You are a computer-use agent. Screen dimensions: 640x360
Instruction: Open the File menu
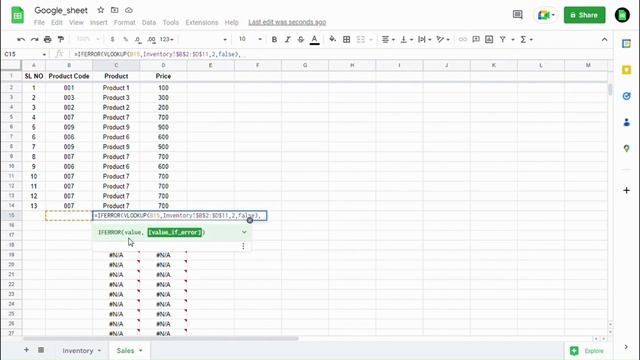click(x=39, y=22)
